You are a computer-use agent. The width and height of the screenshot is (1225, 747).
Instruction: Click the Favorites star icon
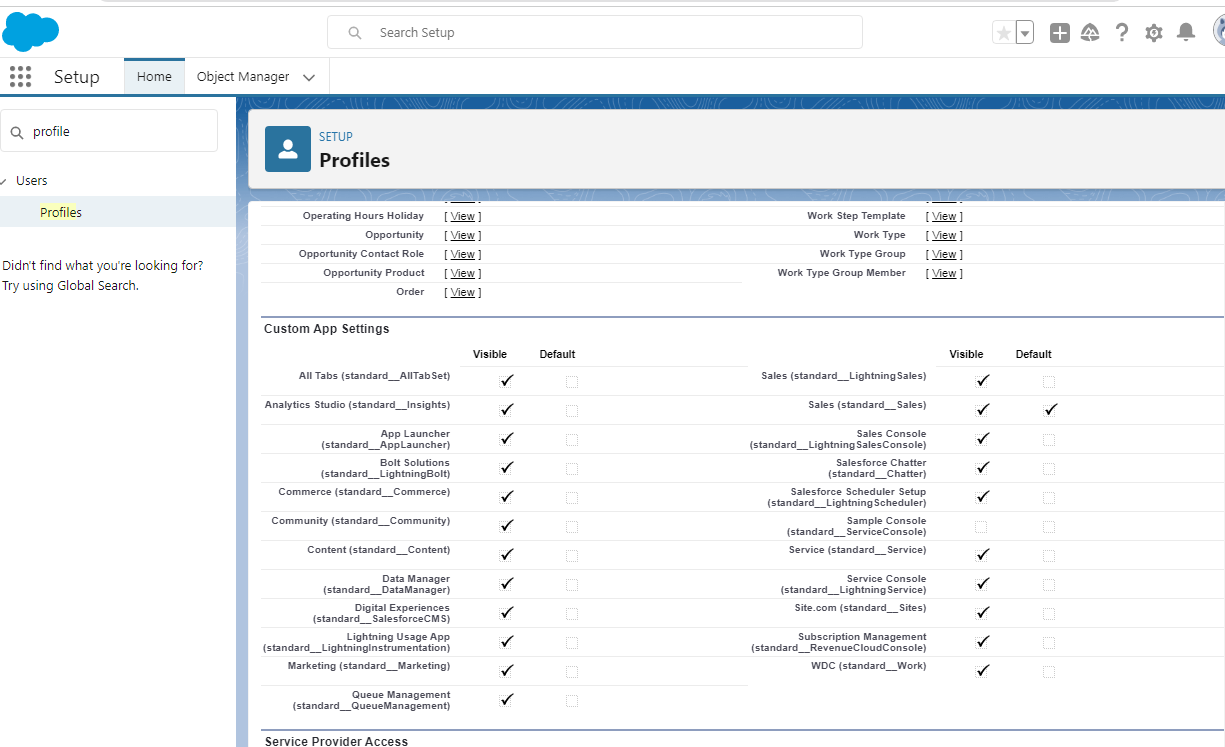tap(1003, 33)
